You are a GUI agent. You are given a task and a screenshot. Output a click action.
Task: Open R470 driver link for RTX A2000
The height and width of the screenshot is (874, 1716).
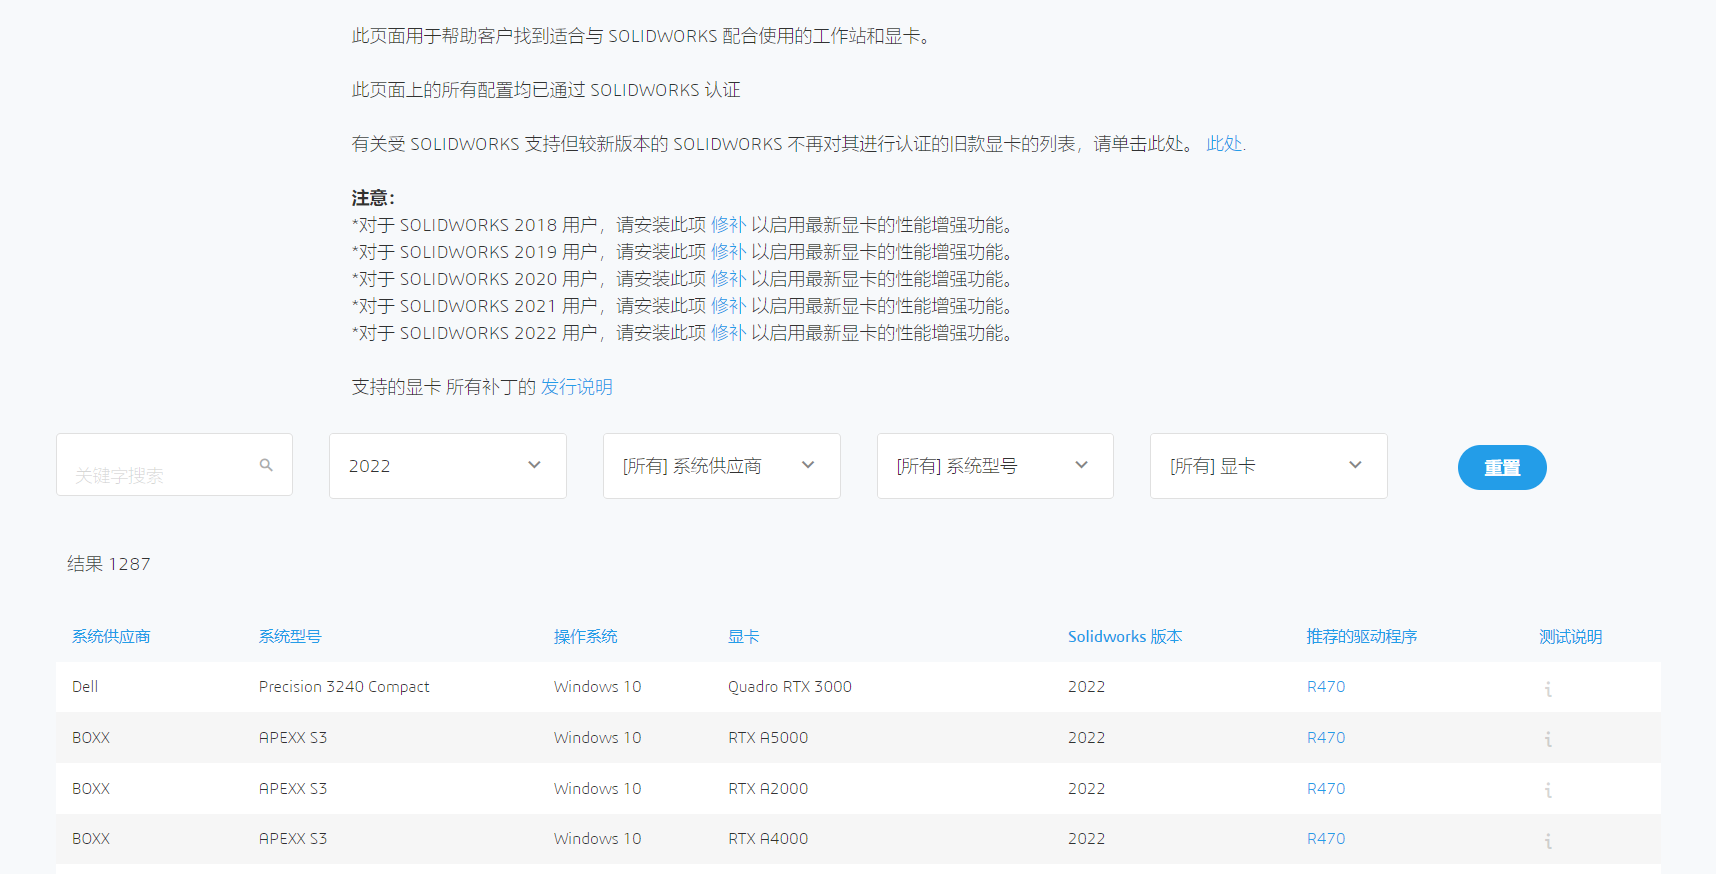point(1326,789)
